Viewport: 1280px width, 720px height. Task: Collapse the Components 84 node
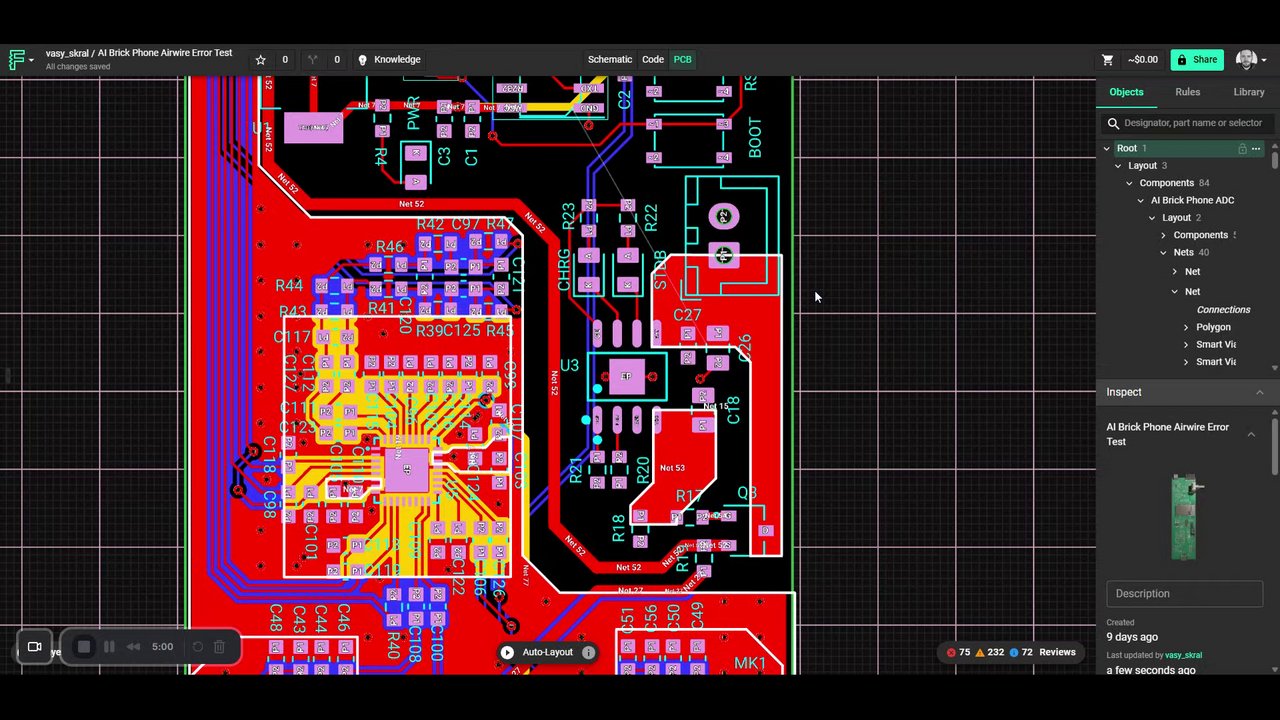1130,183
